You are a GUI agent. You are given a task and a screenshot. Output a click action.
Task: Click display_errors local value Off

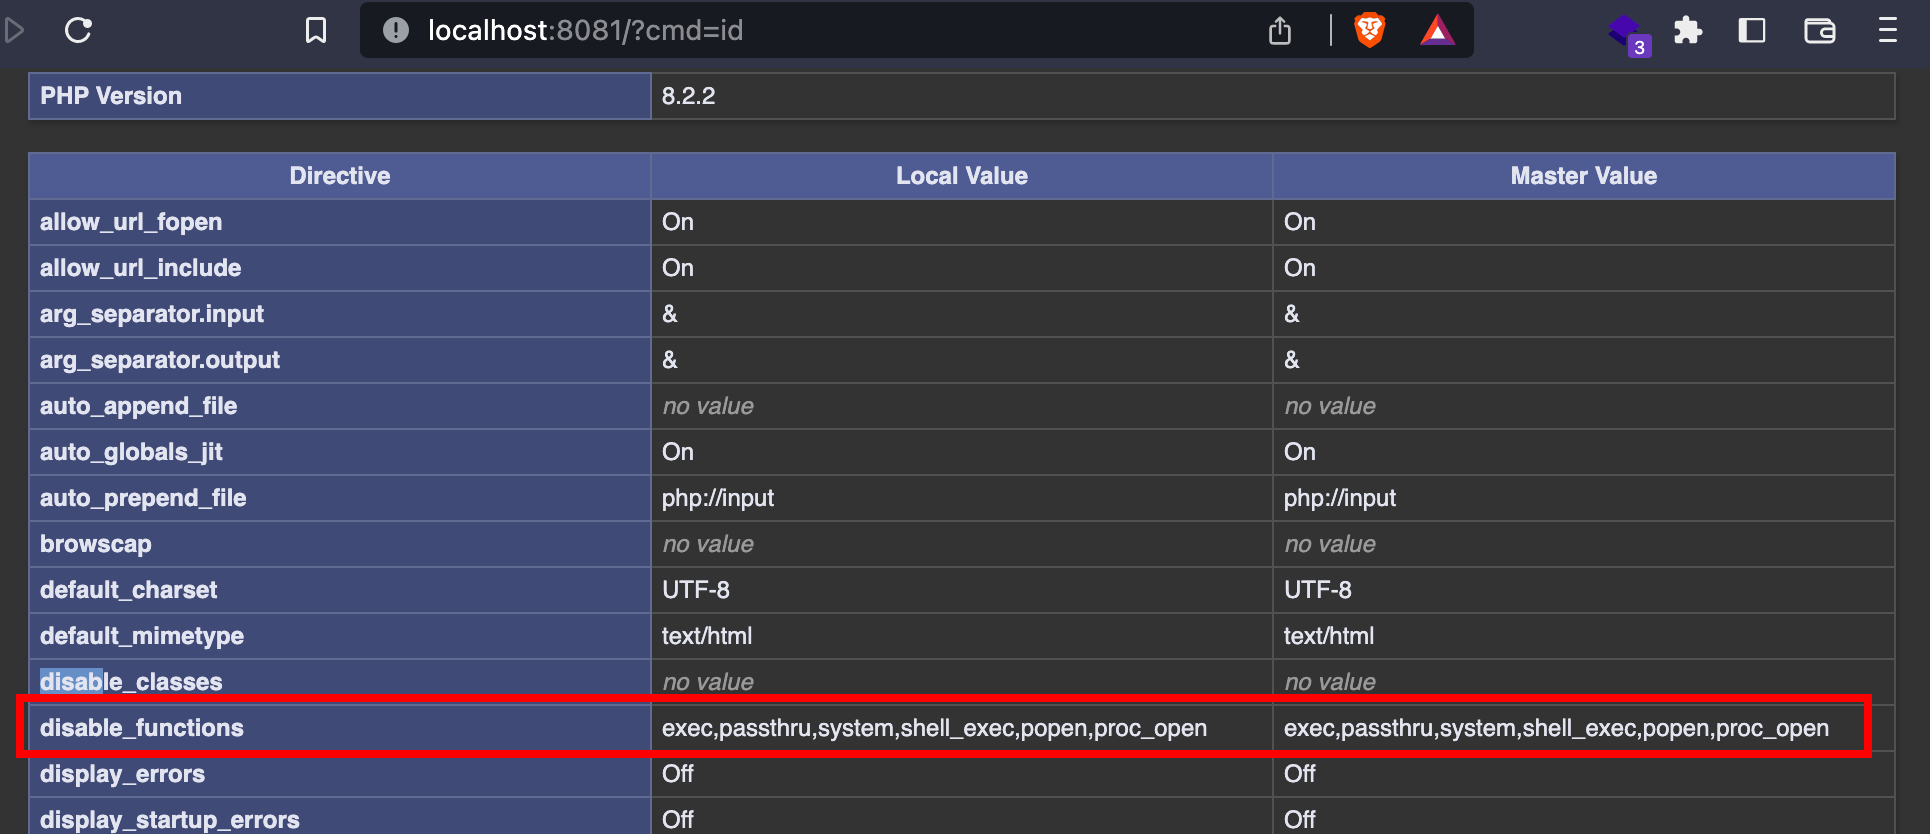tap(678, 774)
